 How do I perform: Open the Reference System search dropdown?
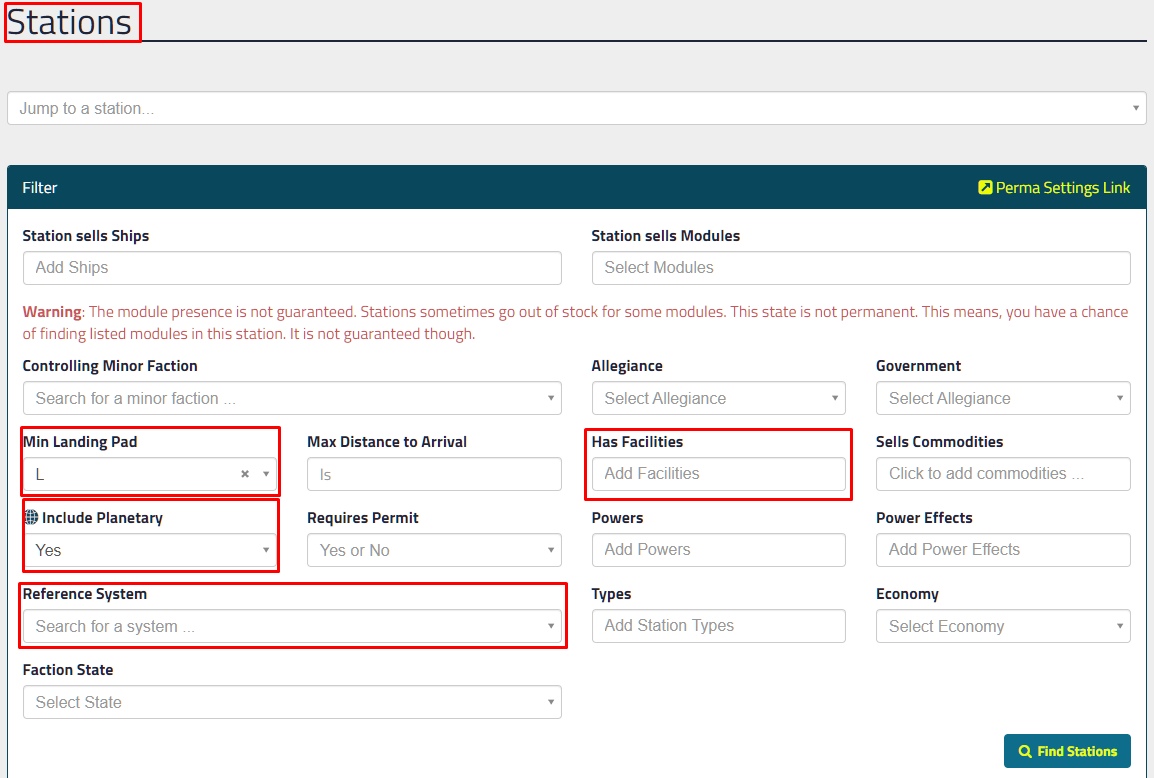(x=291, y=626)
